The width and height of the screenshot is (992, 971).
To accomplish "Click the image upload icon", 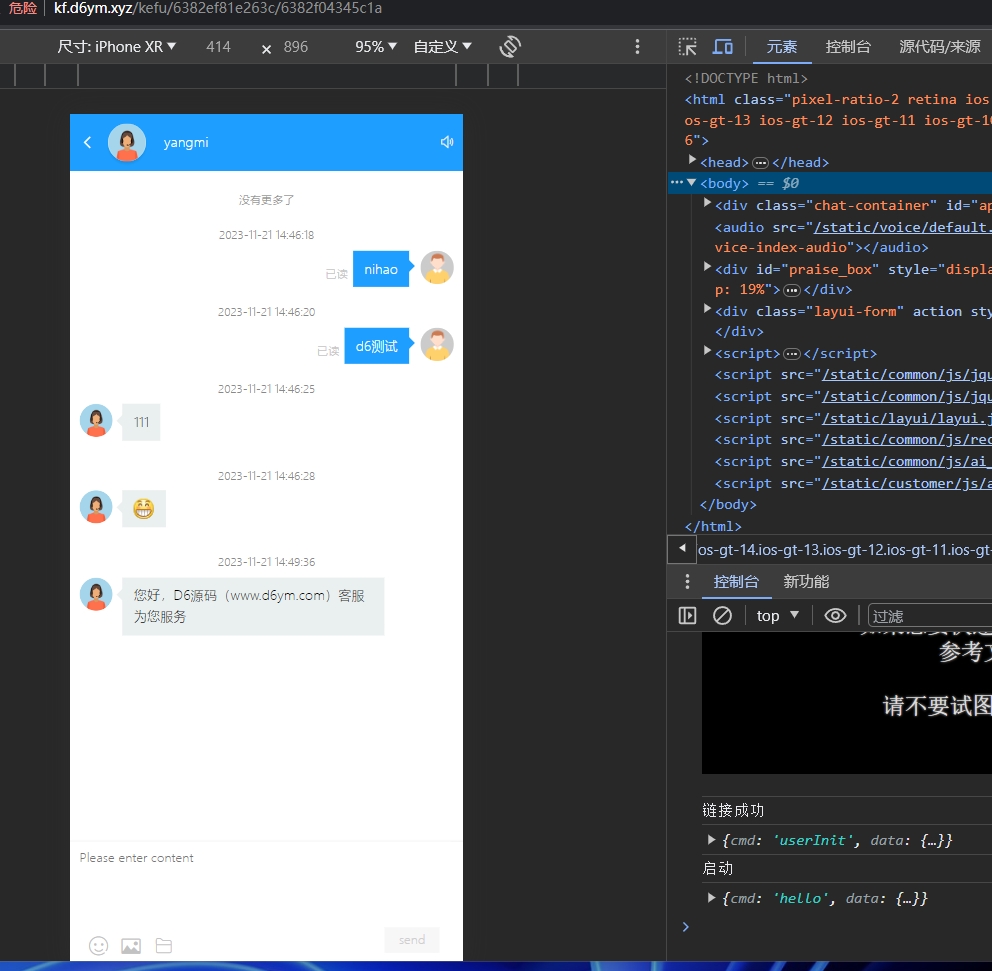I will [131, 946].
